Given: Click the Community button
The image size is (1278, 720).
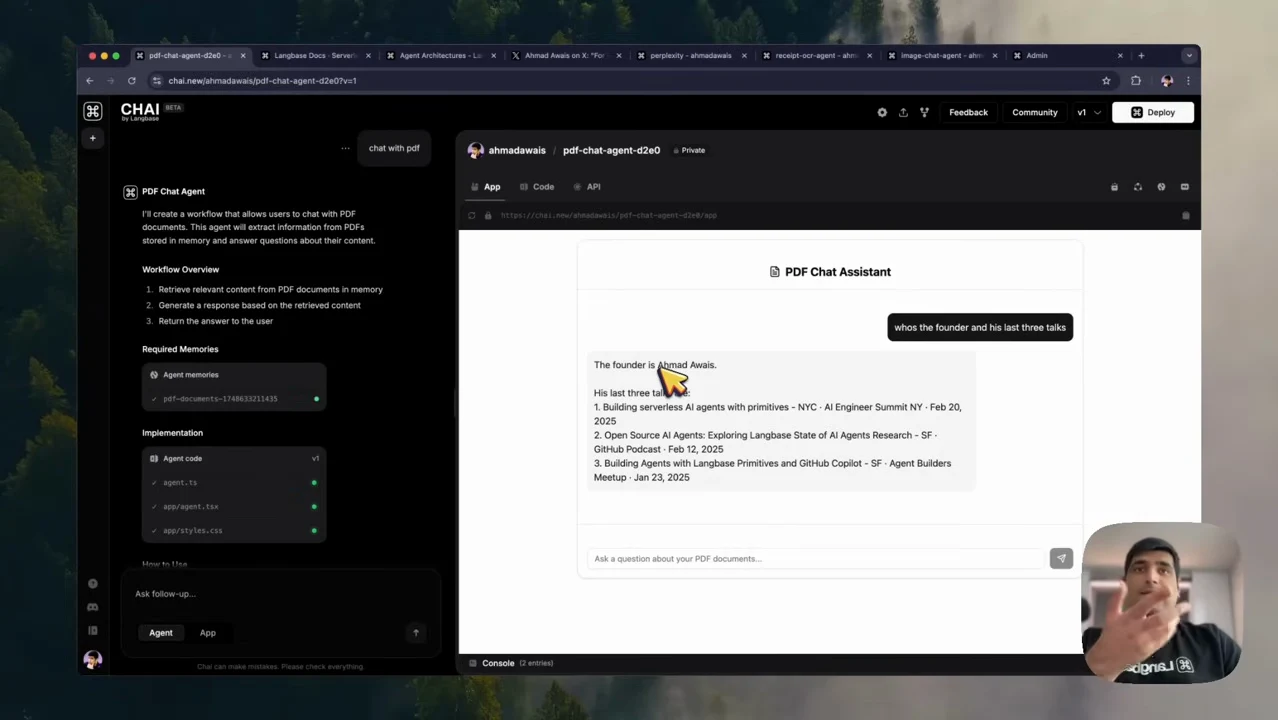Looking at the screenshot, I should [1034, 112].
